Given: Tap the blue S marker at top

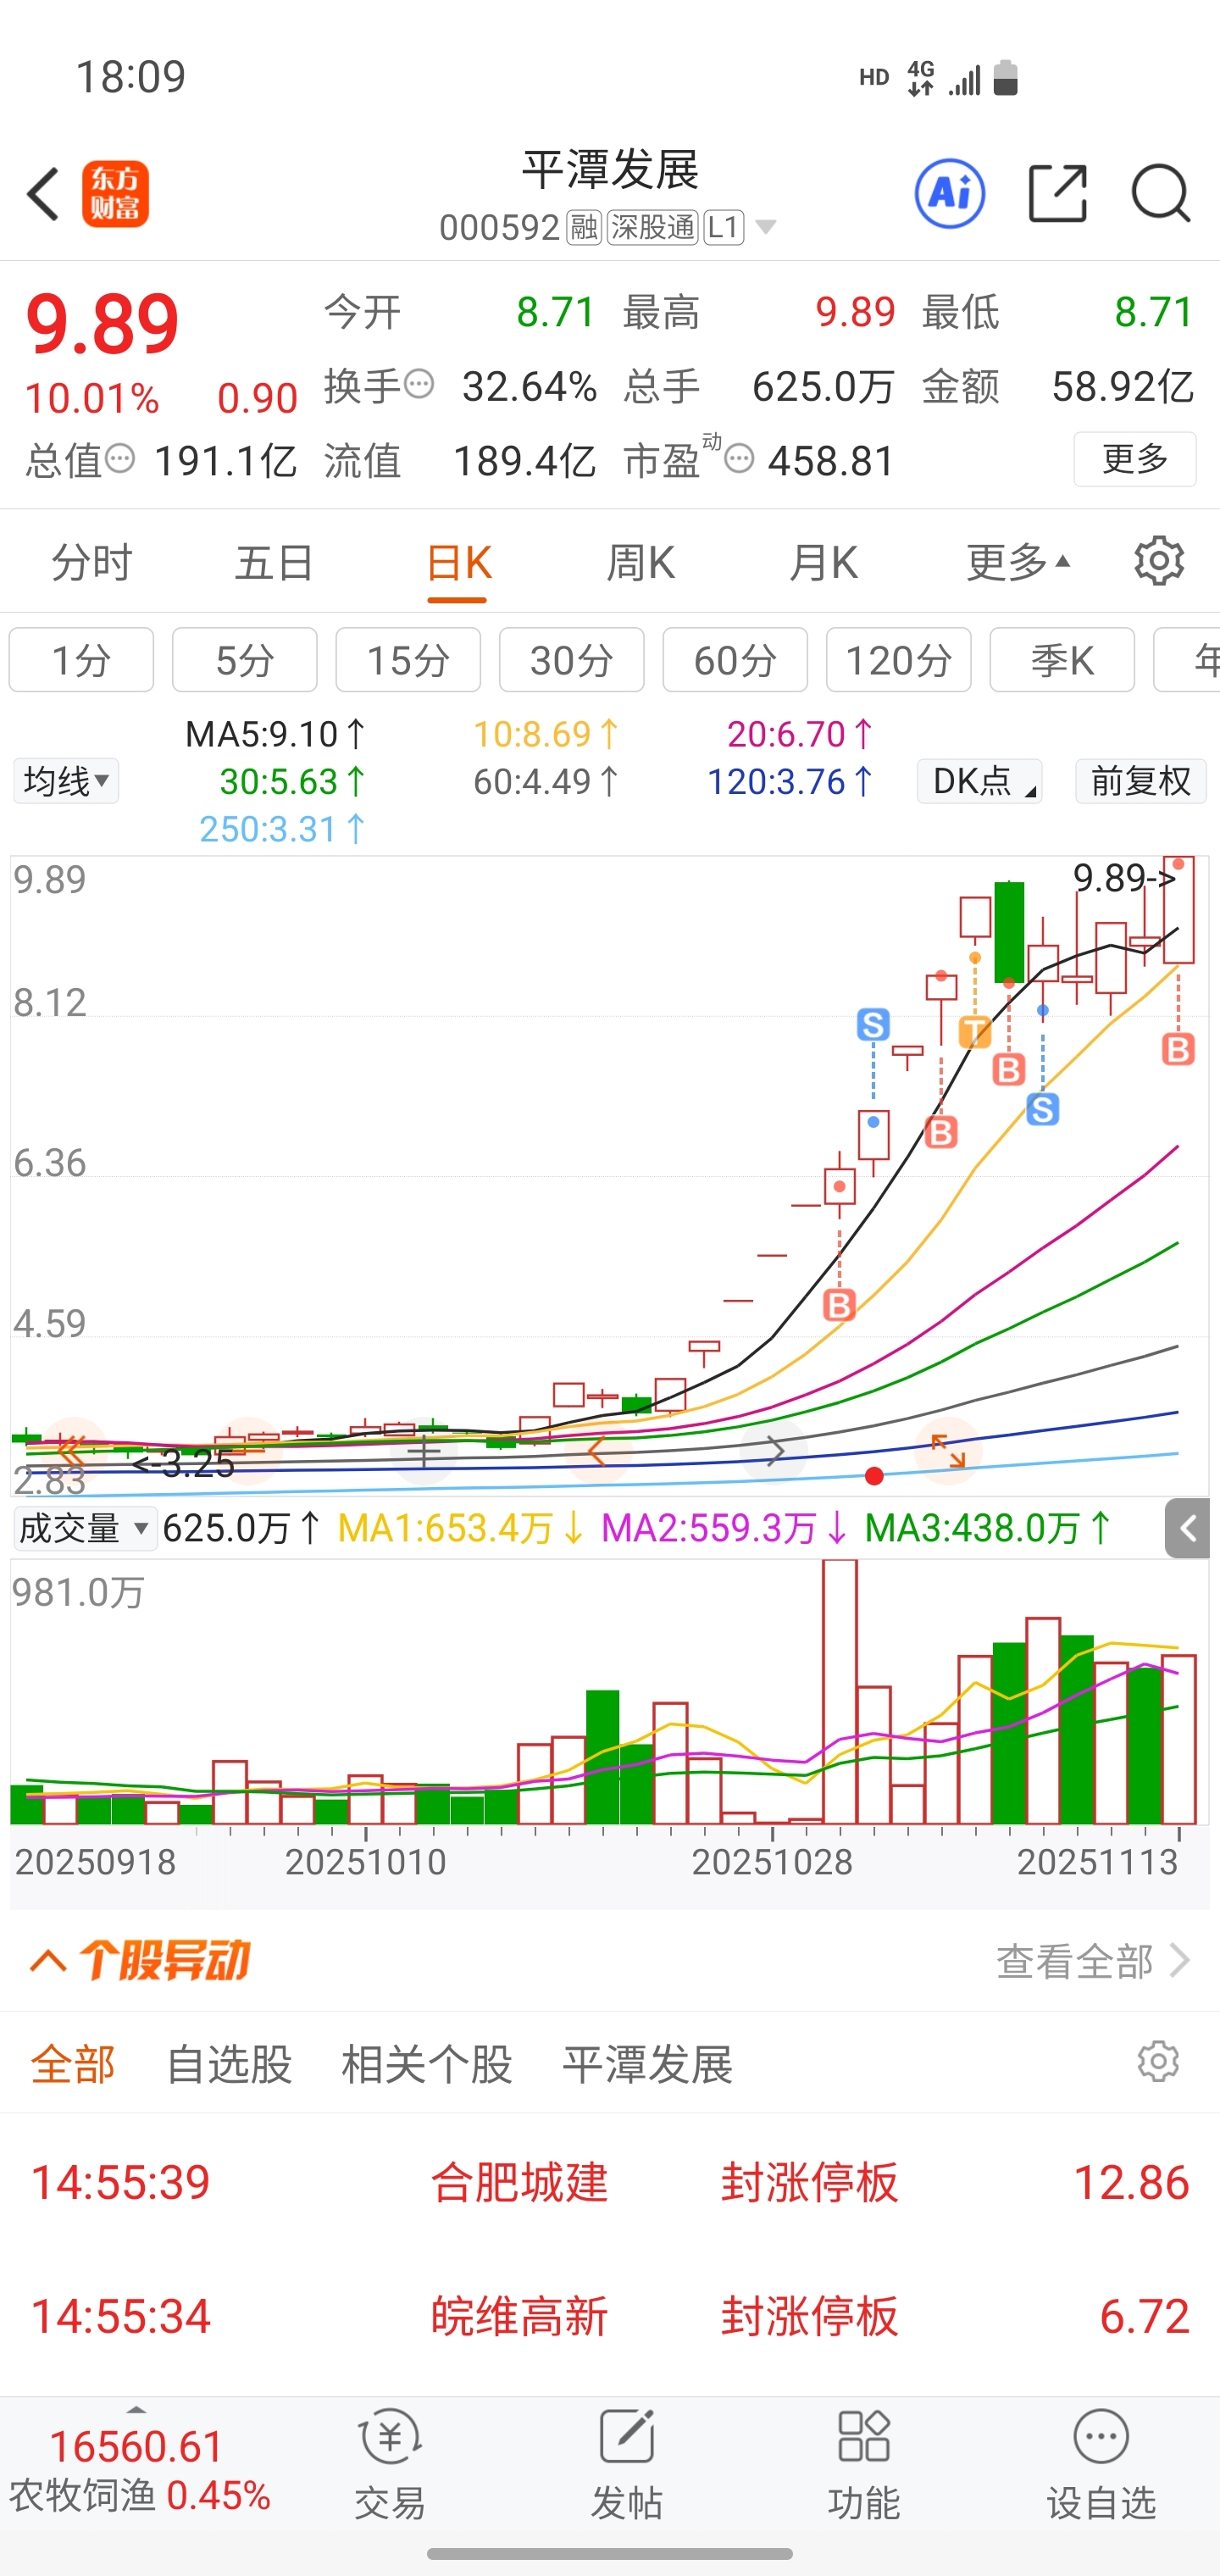Looking at the screenshot, I should click(873, 1024).
